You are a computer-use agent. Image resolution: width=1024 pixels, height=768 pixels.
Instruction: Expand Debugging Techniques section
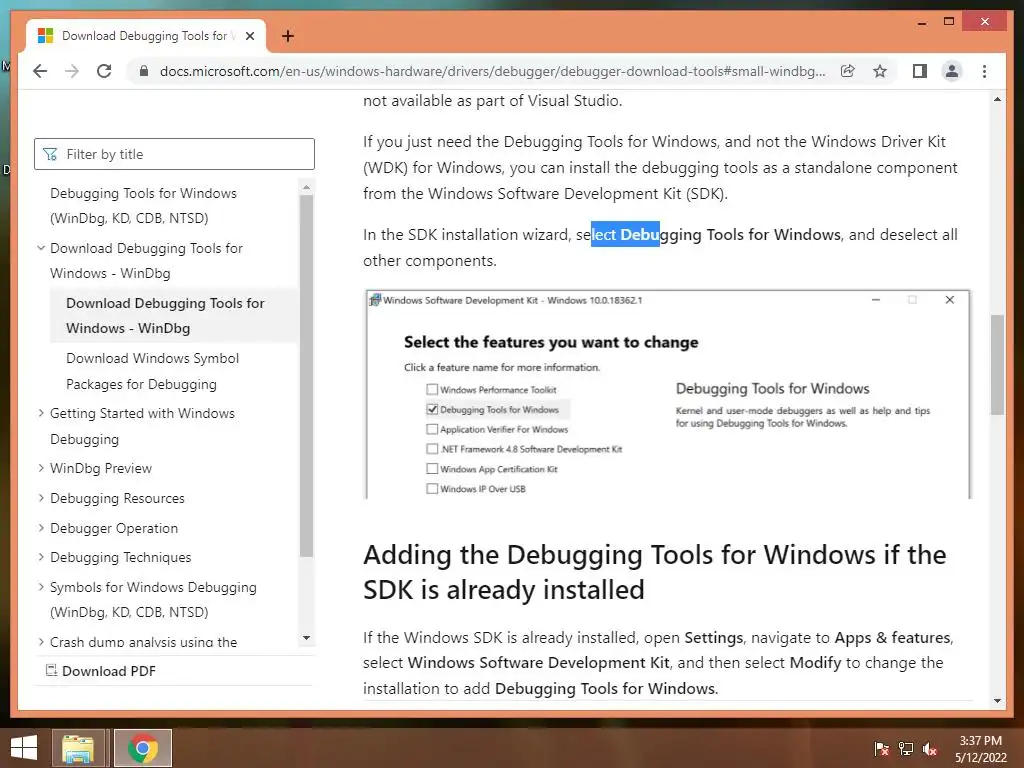click(41, 557)
